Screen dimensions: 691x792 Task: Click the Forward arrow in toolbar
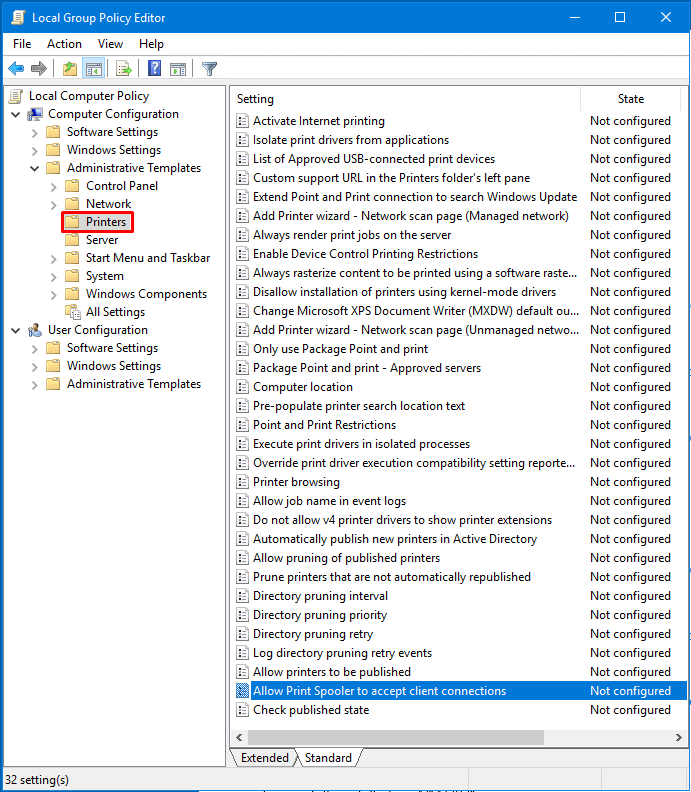click(39, 69)
